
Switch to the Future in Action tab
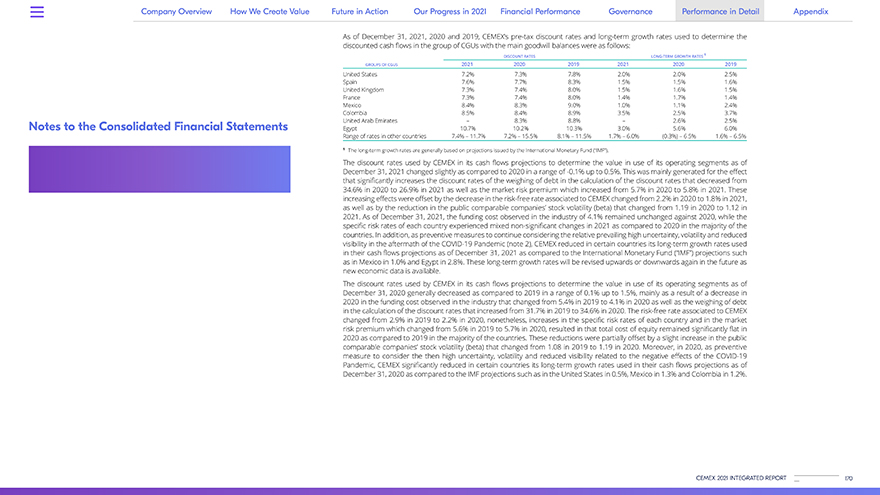pos(360,11)
